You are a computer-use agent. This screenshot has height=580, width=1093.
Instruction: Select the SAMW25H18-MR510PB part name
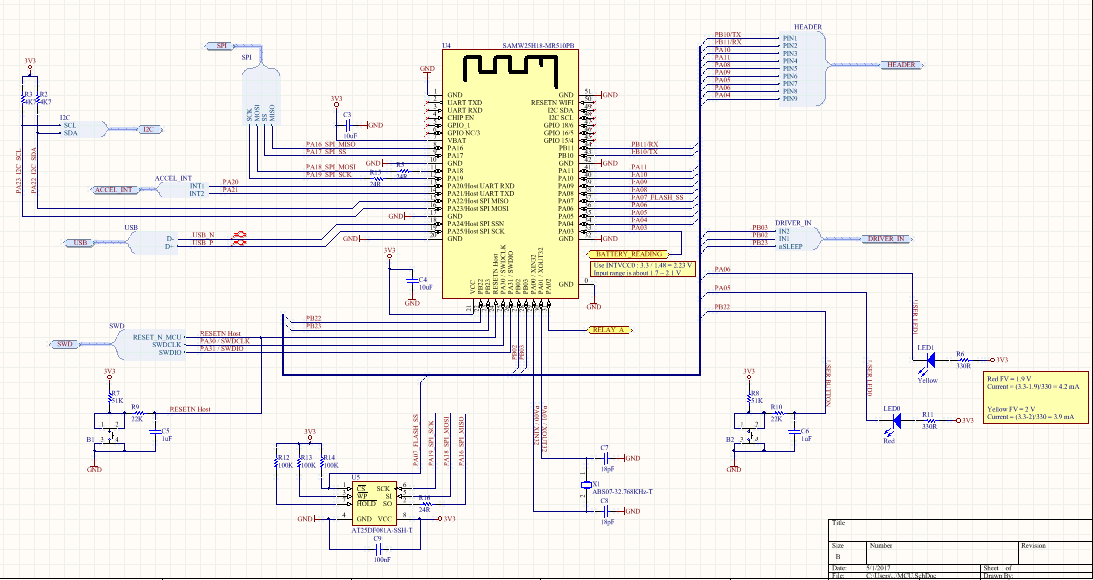tap(539, 45)
